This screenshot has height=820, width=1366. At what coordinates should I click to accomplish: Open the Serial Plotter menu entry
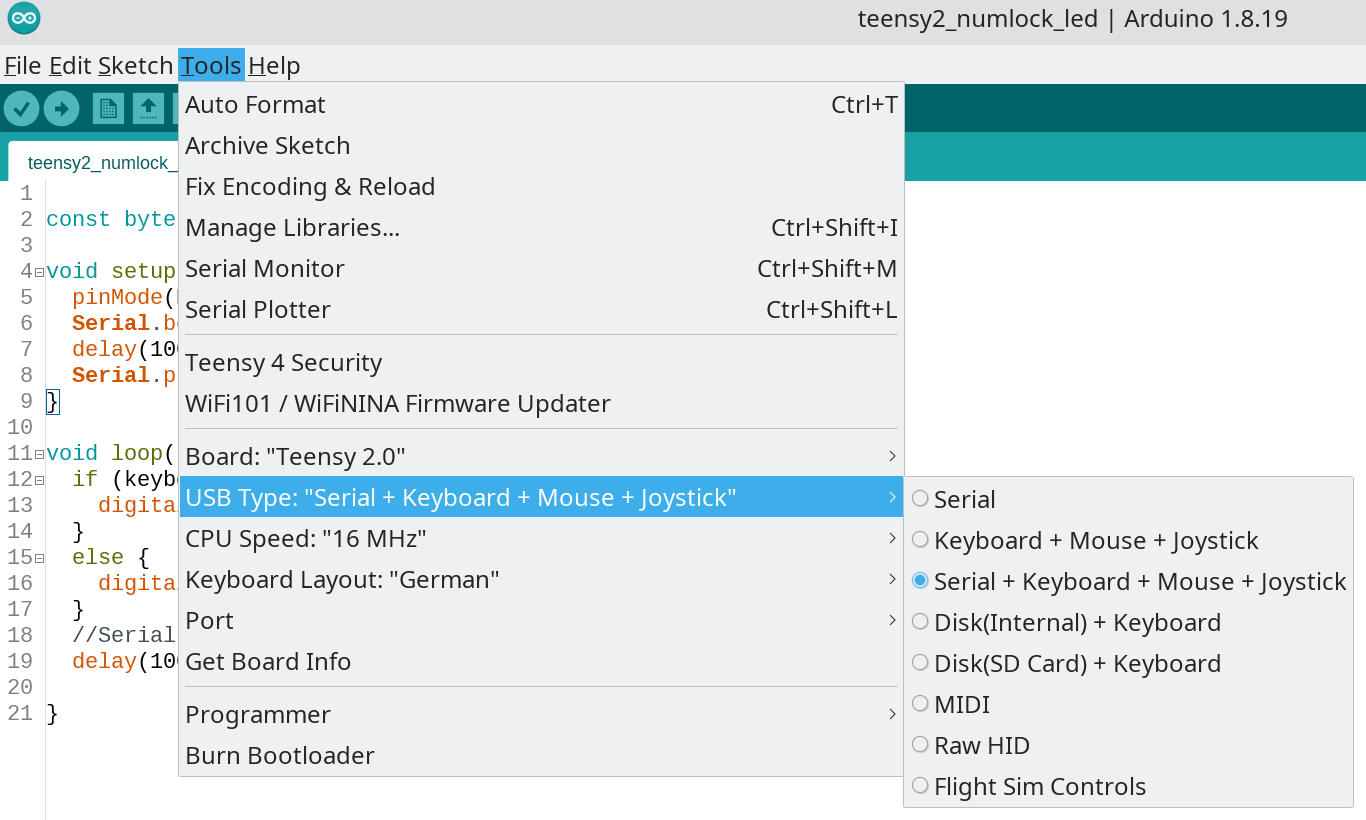[541, 309]
